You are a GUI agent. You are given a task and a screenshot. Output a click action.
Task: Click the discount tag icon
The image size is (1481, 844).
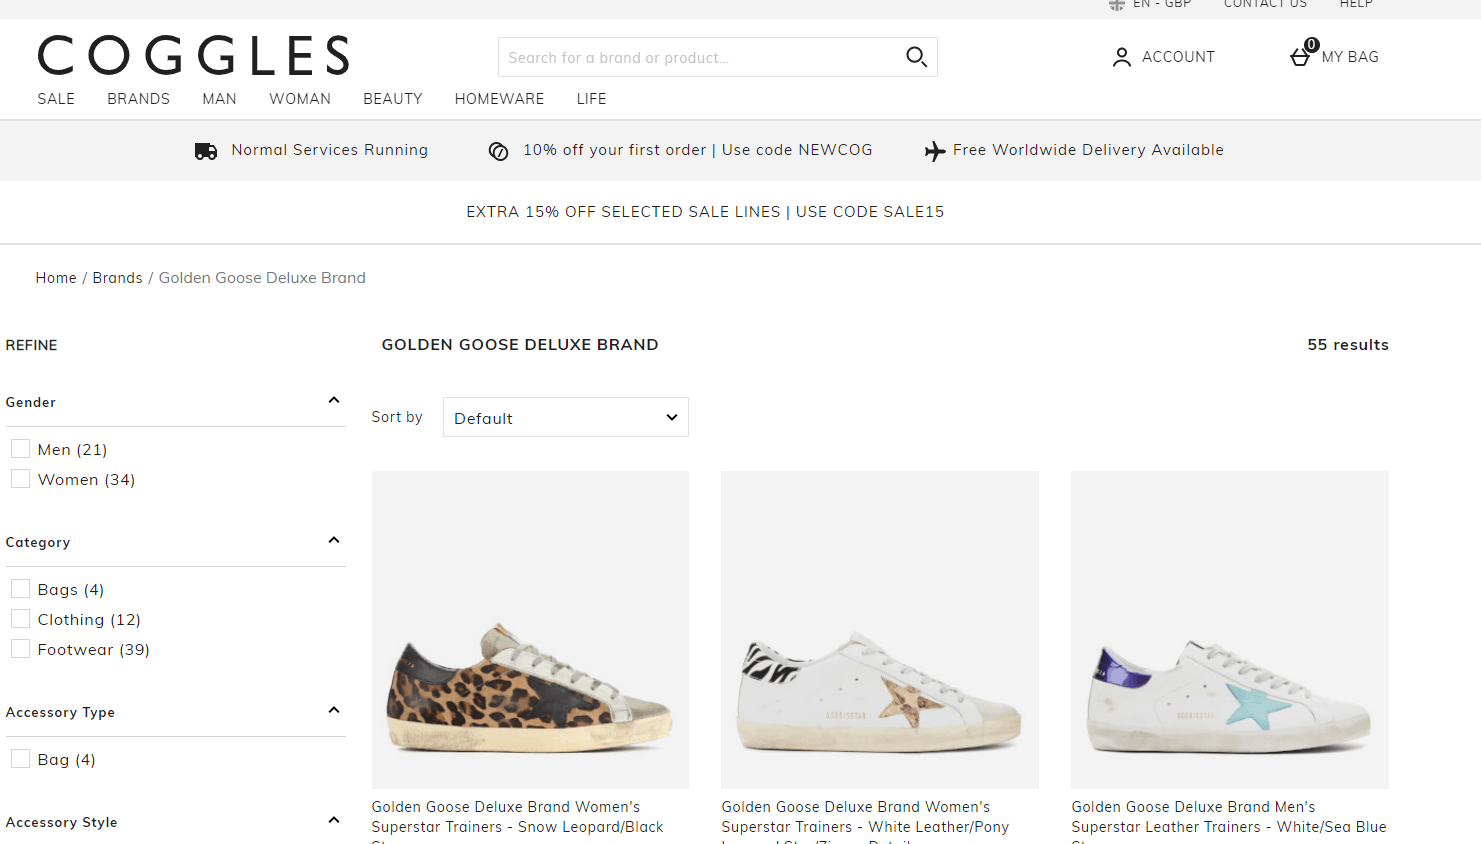(498, 151)
